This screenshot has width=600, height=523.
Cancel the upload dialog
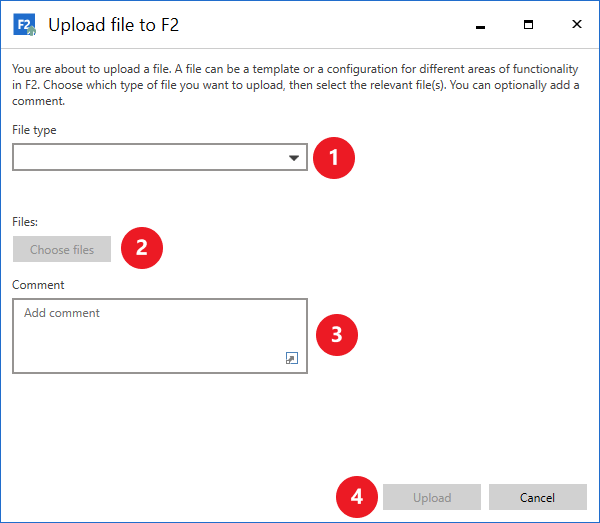pos(537,497)
